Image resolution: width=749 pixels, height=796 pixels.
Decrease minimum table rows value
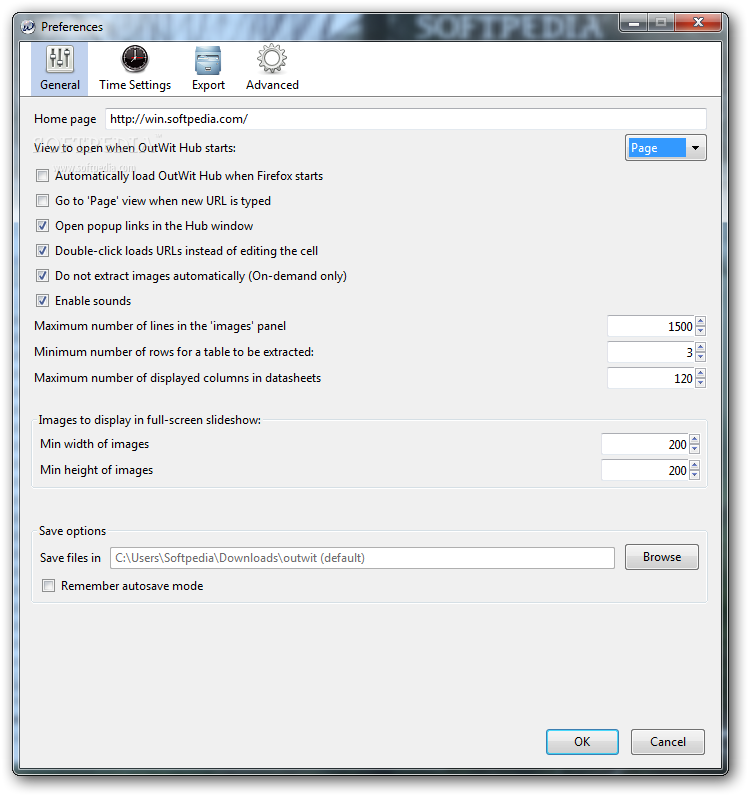[701, 357]
